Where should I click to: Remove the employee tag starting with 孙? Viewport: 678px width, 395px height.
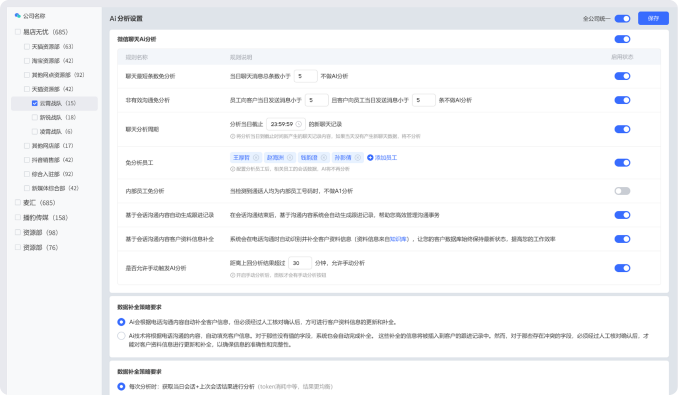[358, 158]
